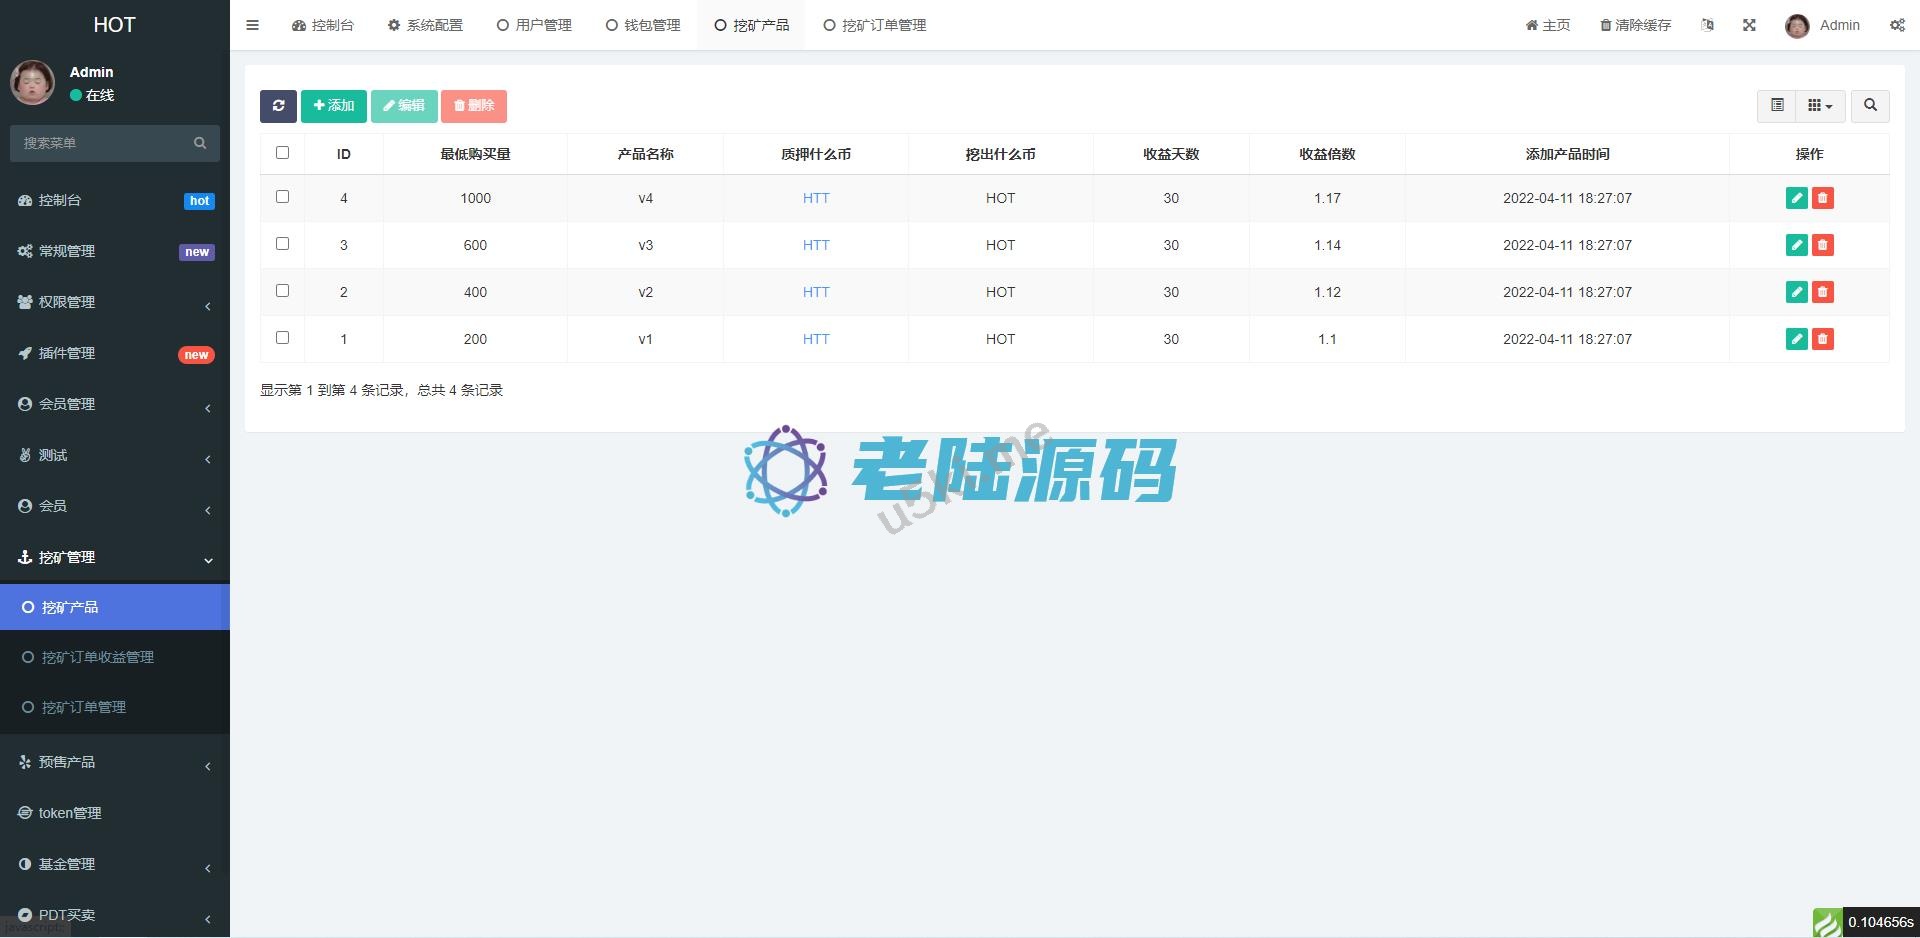This screenshot has height=938, width=1920.
Task: Expand the 权限管理 sidebar menu
Action: 115,302
